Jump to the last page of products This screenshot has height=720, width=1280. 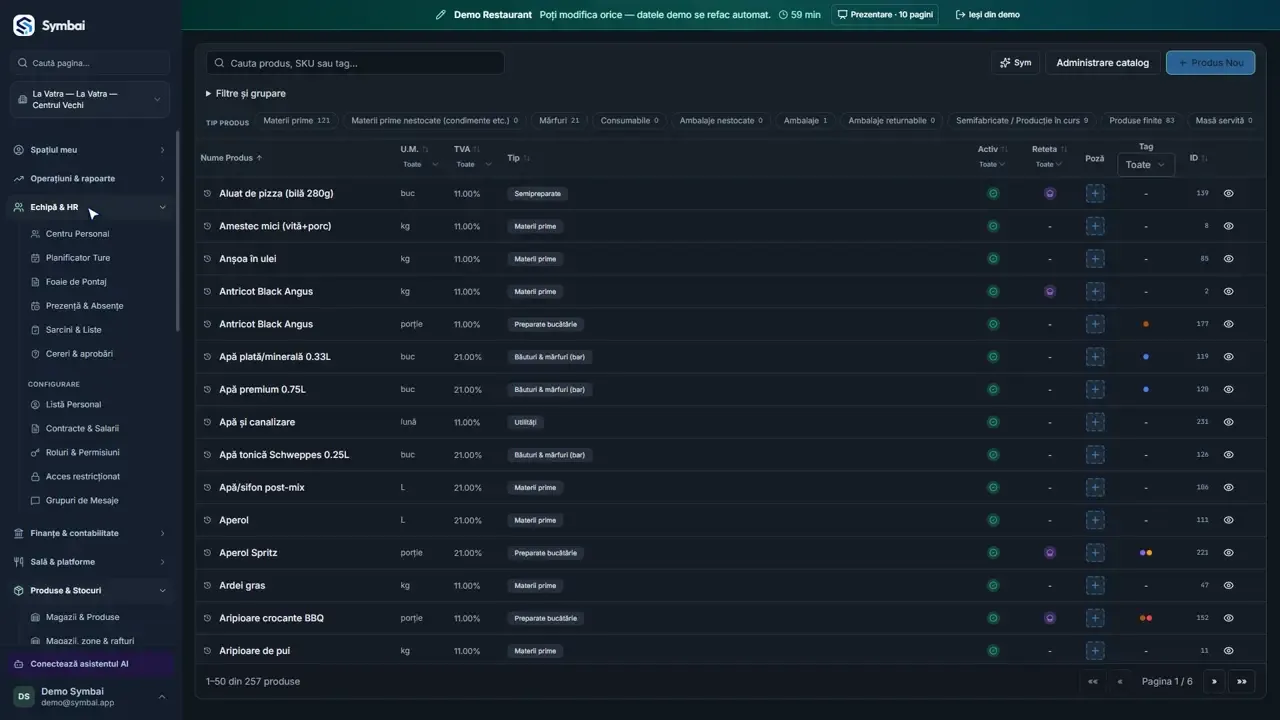1242,682
